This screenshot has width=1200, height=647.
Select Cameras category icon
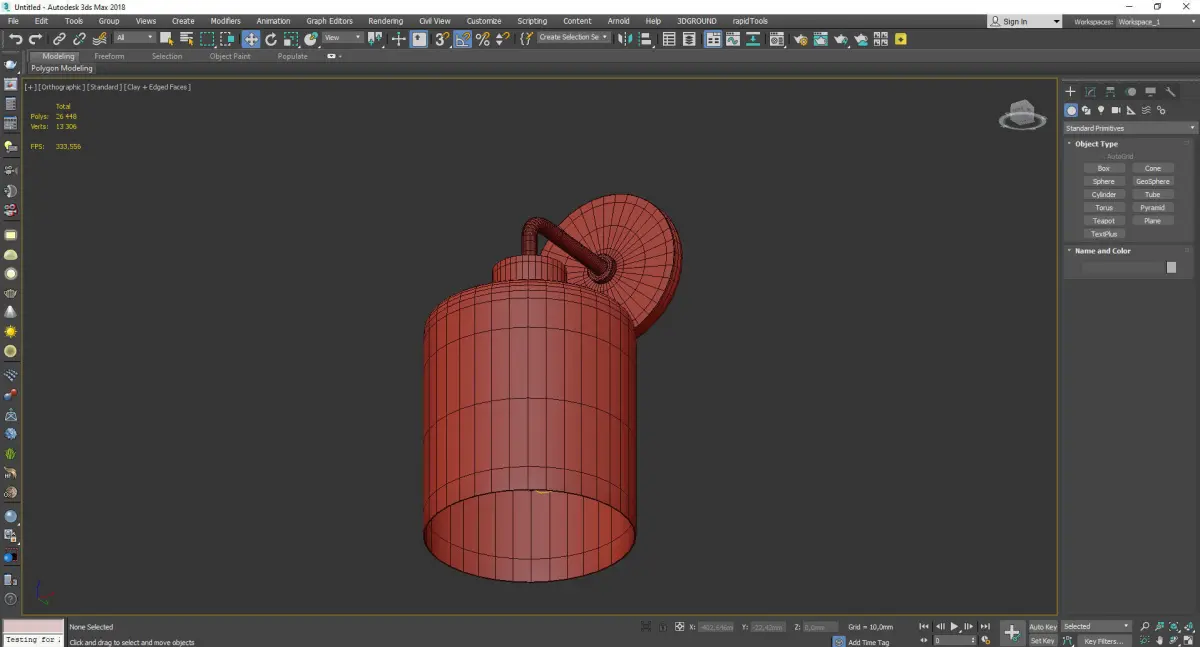coord(1116,110)
